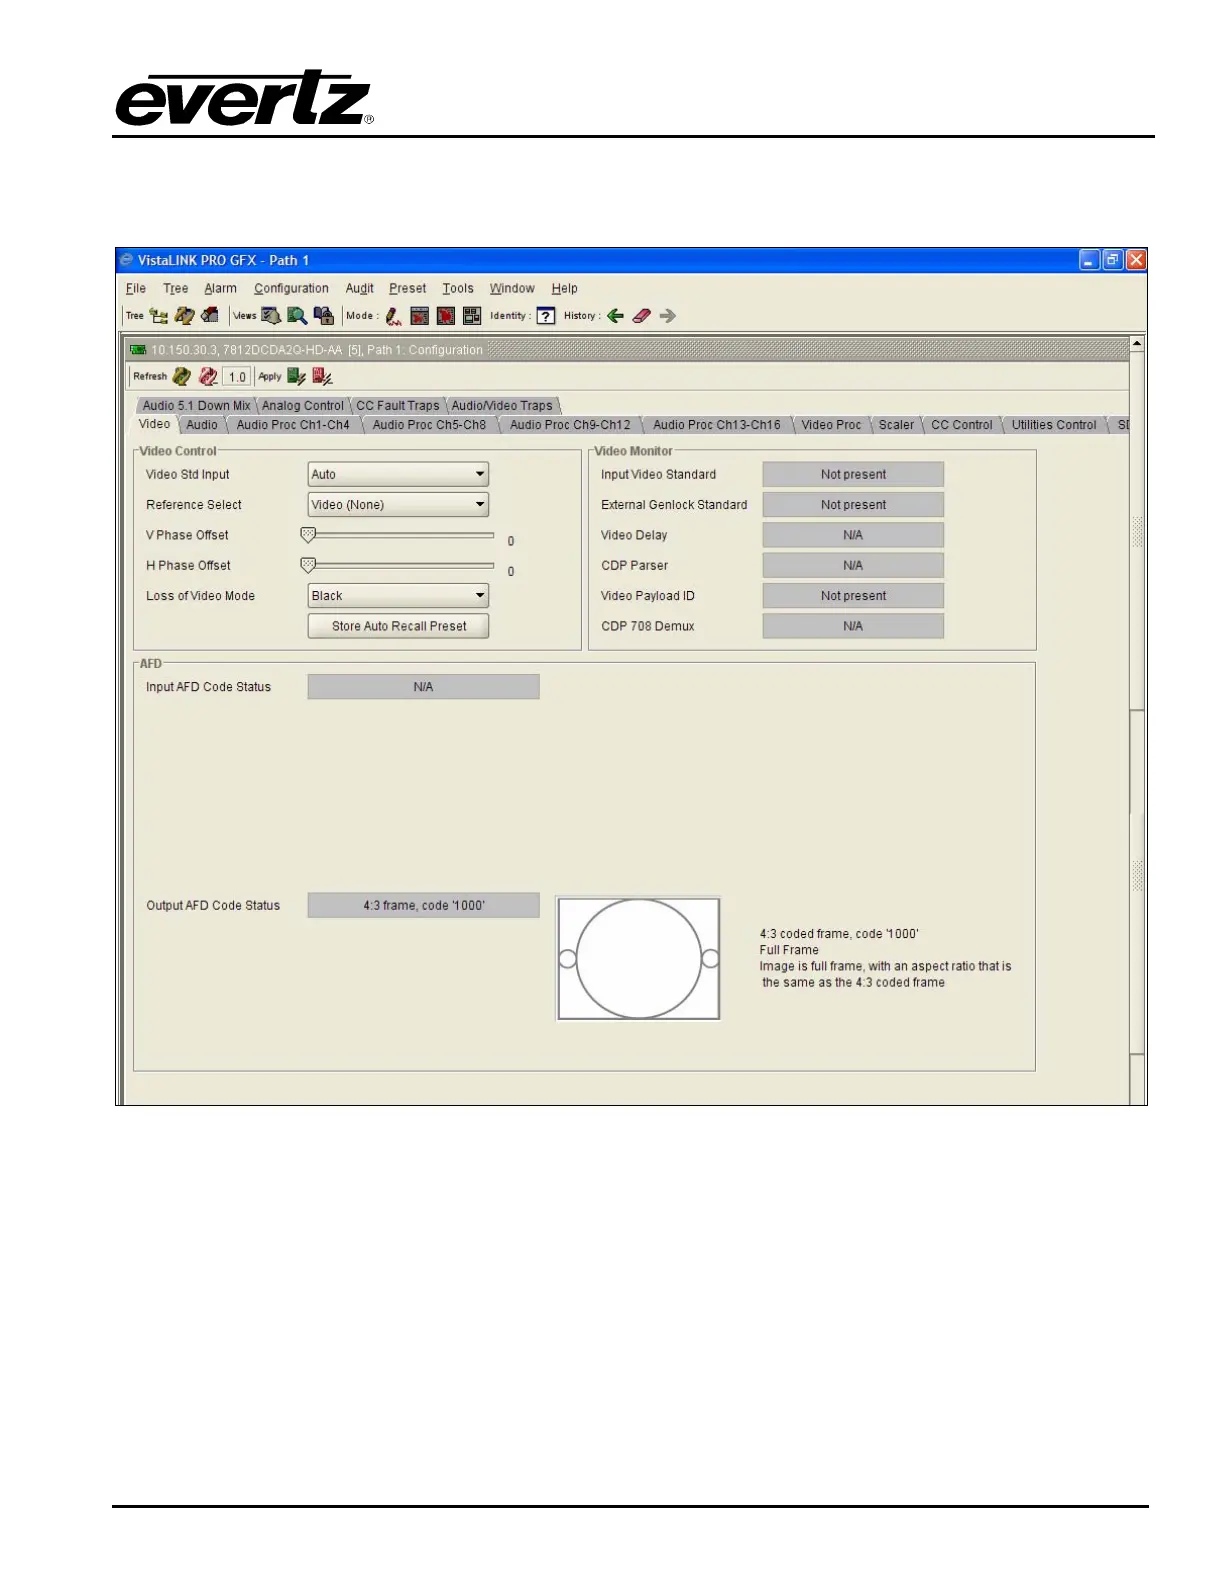The image size is (1224, 1584).
Task: Click the four-pane grid Mode icon
Action: [472, 316]
